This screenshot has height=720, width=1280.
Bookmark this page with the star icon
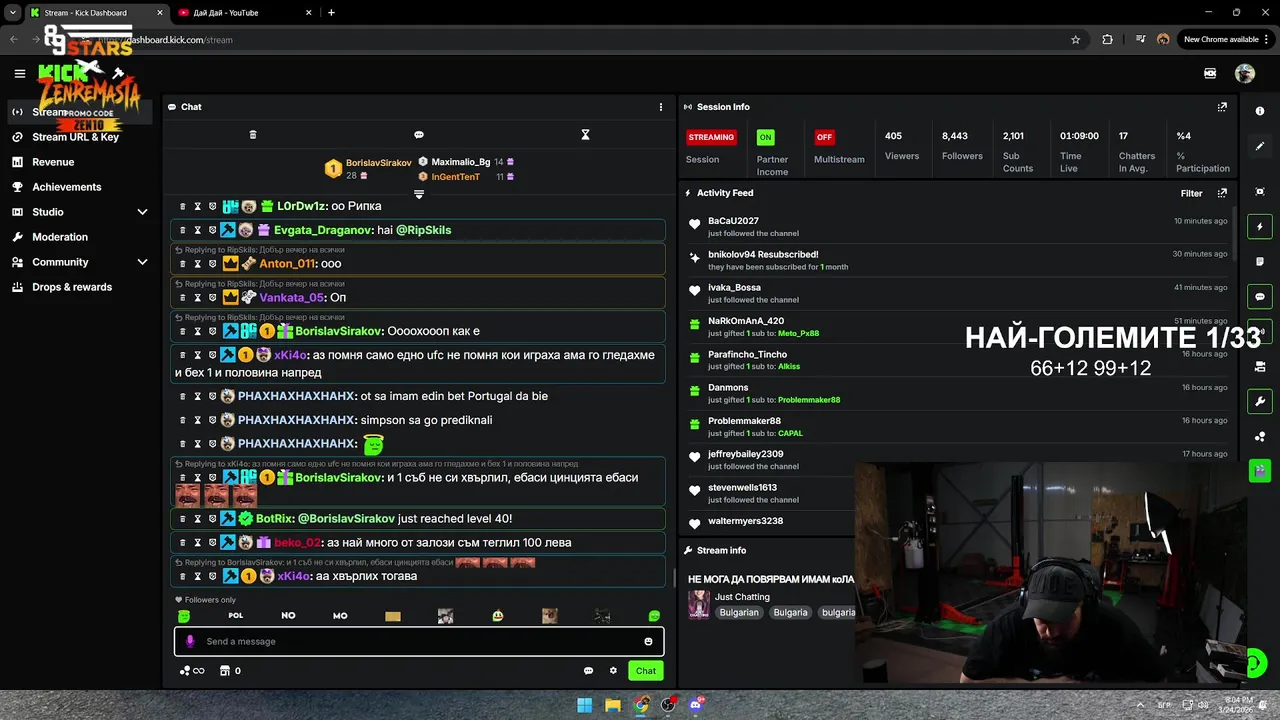point(1076,40)
